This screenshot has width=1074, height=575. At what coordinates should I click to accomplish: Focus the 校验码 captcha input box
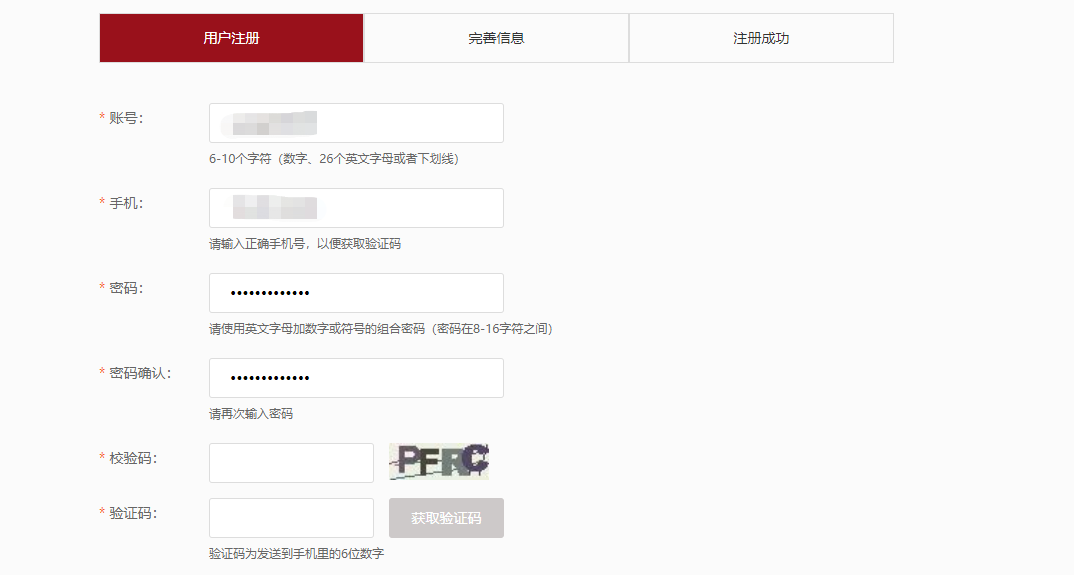click(x=291, y=463)
